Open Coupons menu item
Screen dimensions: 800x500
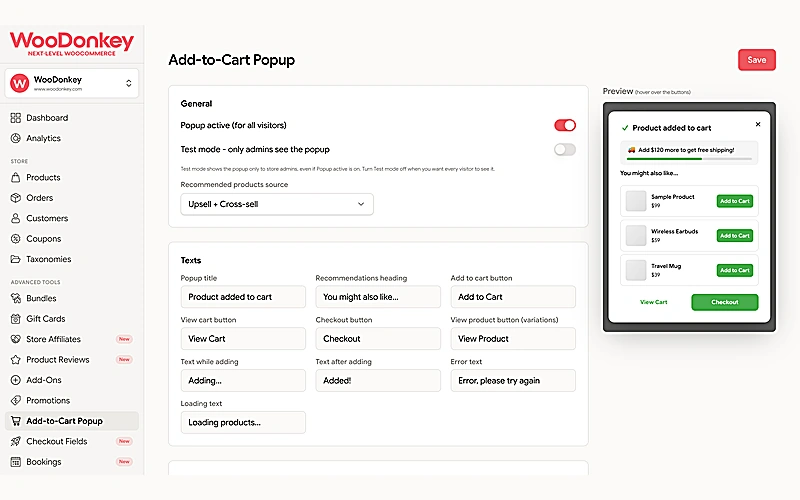(72, 239)
